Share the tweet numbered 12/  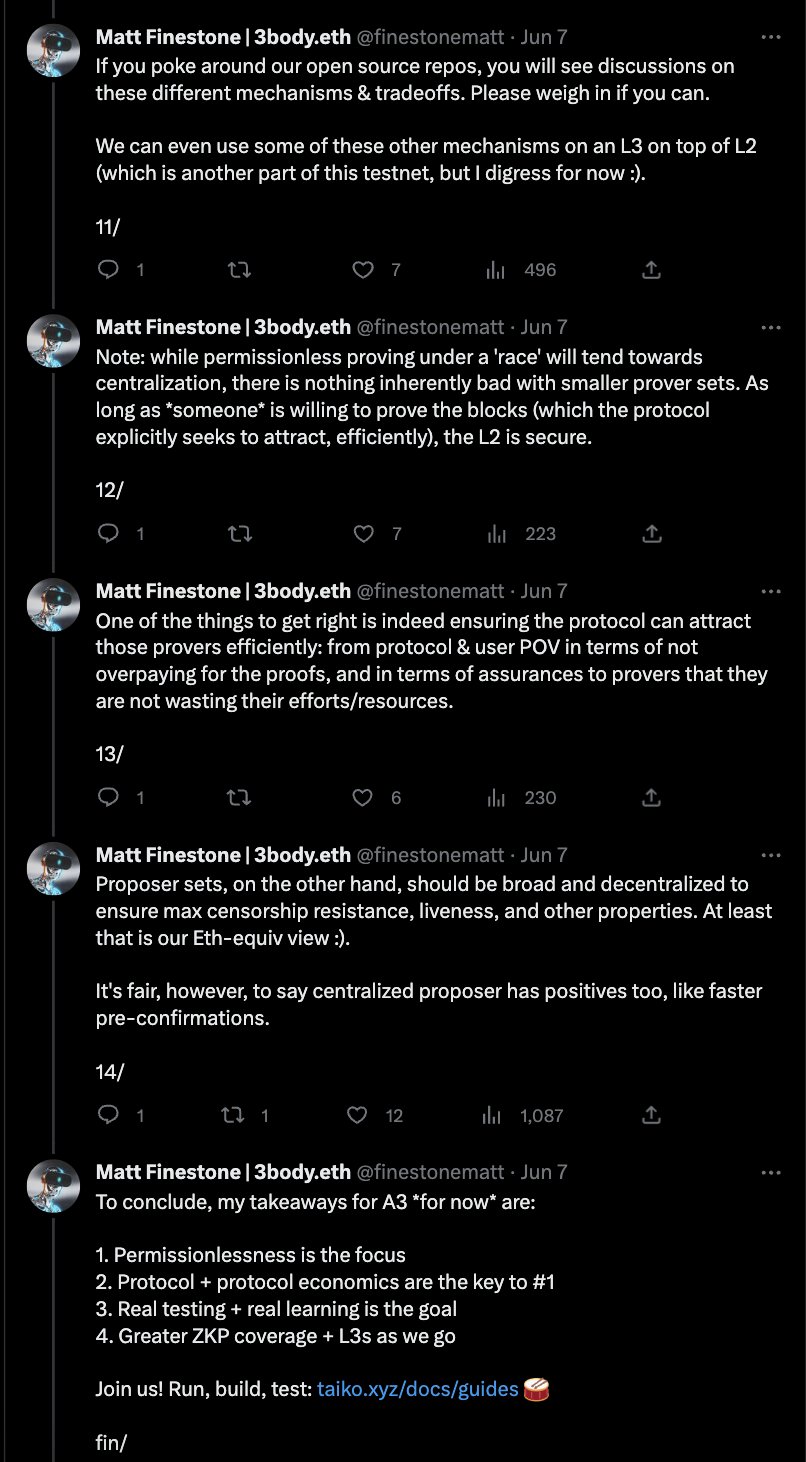651,534
